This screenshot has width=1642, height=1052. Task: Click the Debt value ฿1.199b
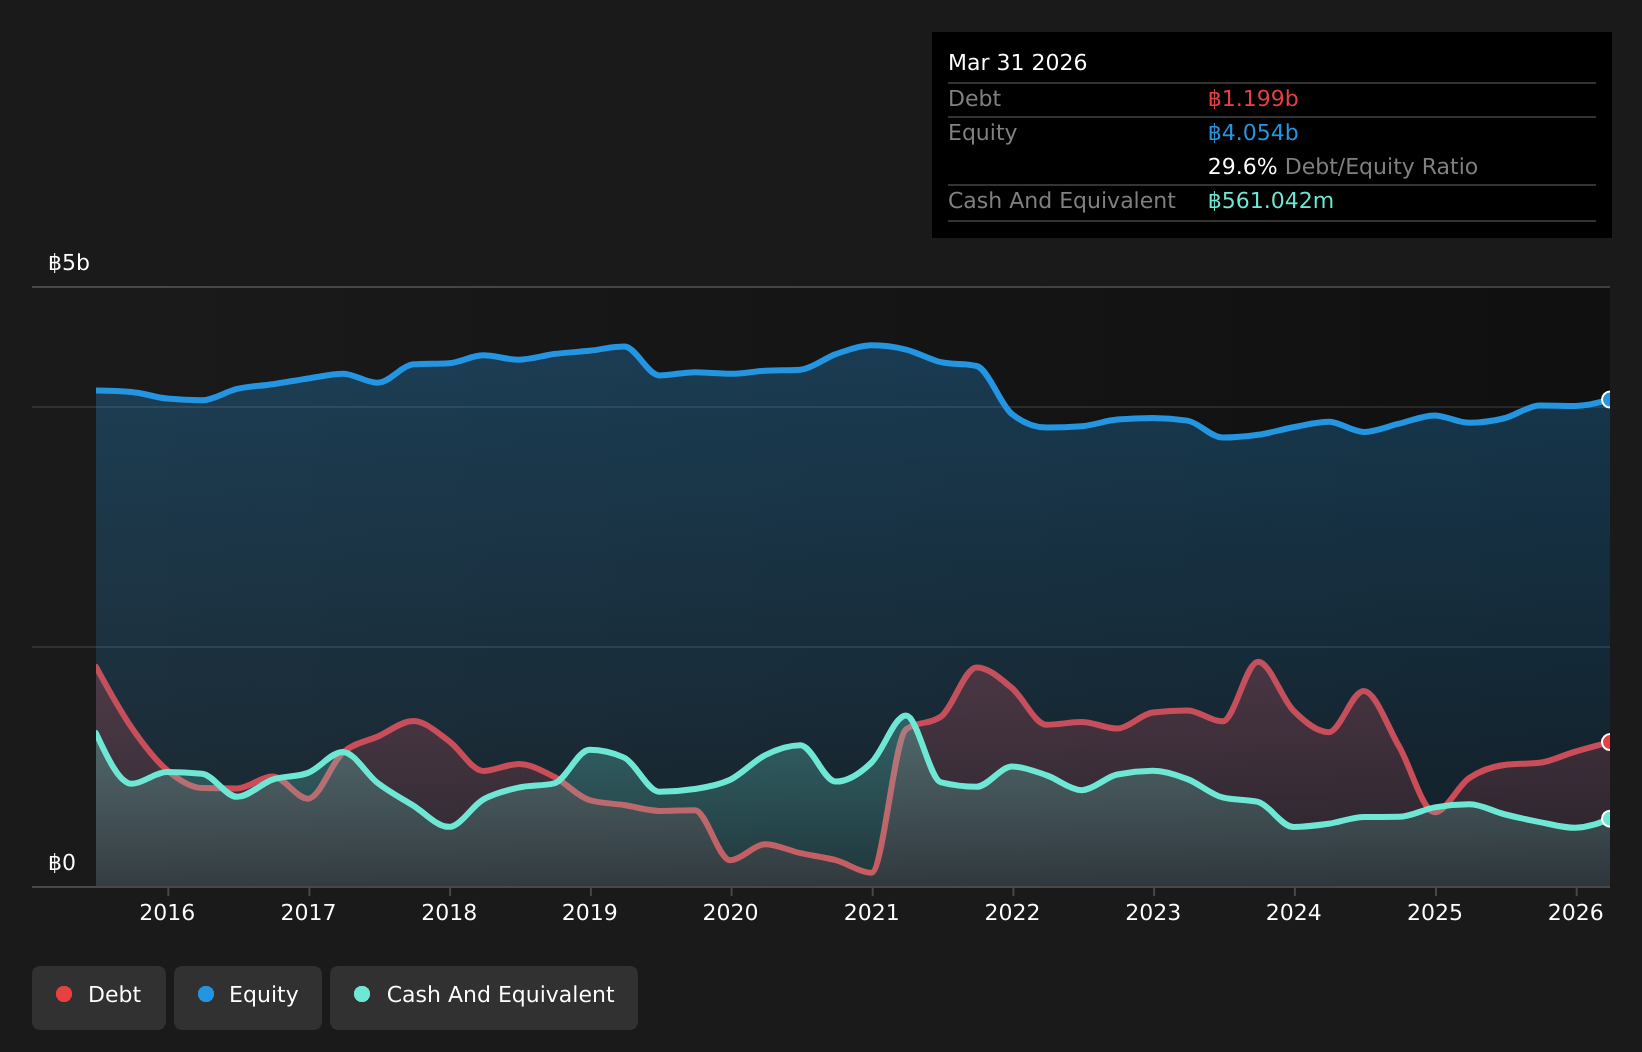click(1253, 99)
